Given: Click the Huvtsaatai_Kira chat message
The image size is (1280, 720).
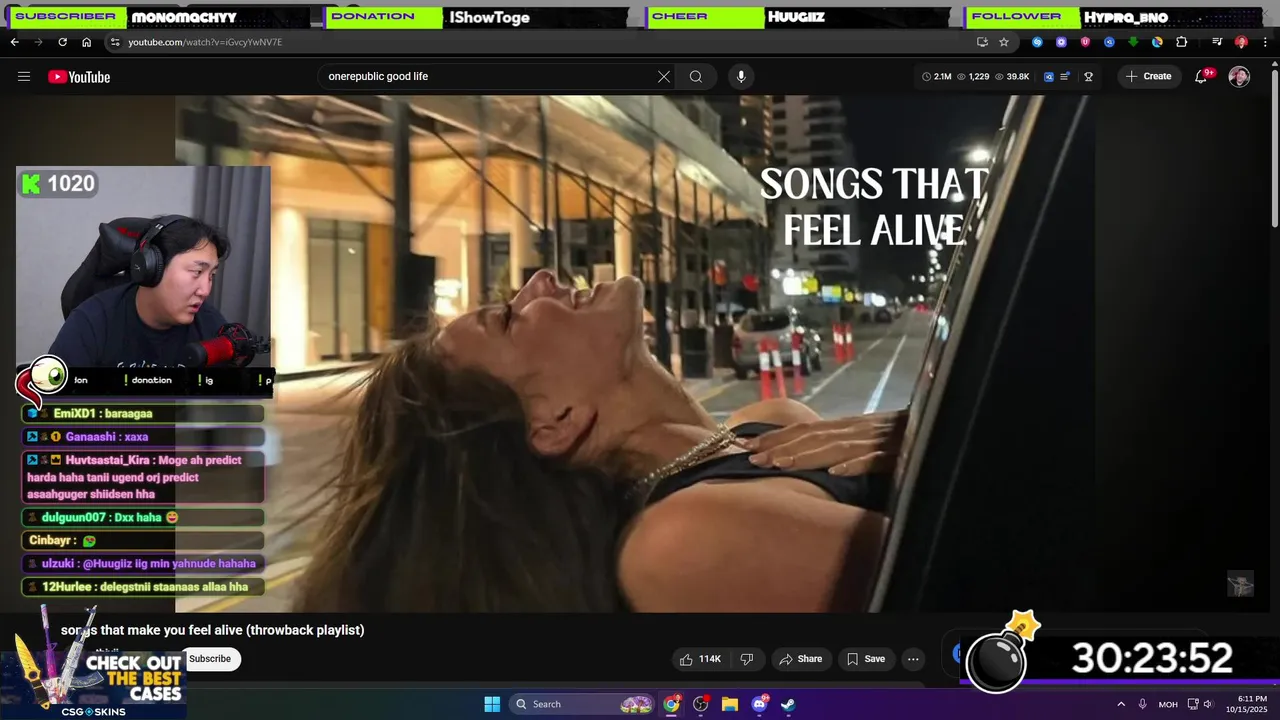Looking at the screenshot, I should 143,477.
